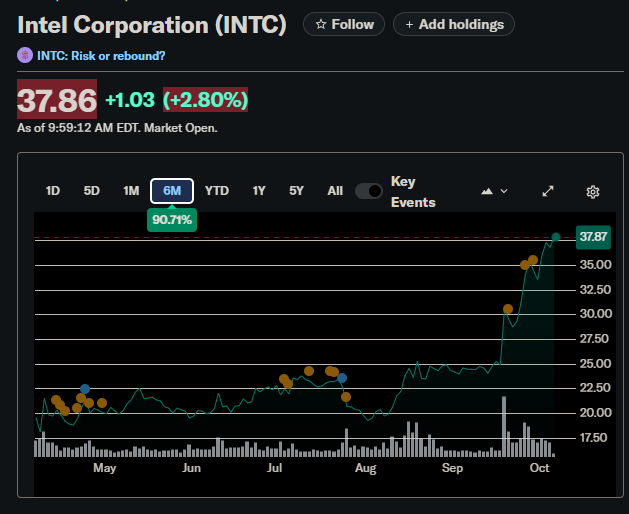Click the current price dot at end of line
The image size is (629, 514).
click(556, 237)
